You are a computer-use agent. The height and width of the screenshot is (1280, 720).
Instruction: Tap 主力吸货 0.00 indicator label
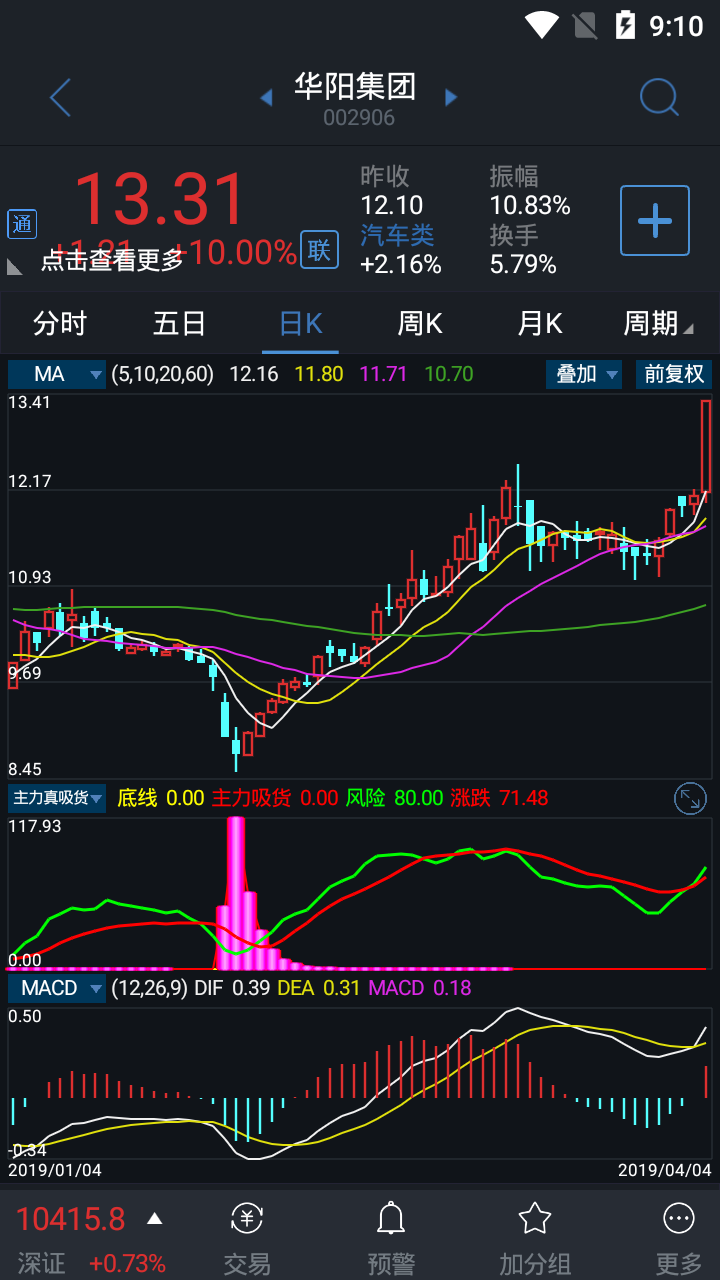(x=275, y=798)
